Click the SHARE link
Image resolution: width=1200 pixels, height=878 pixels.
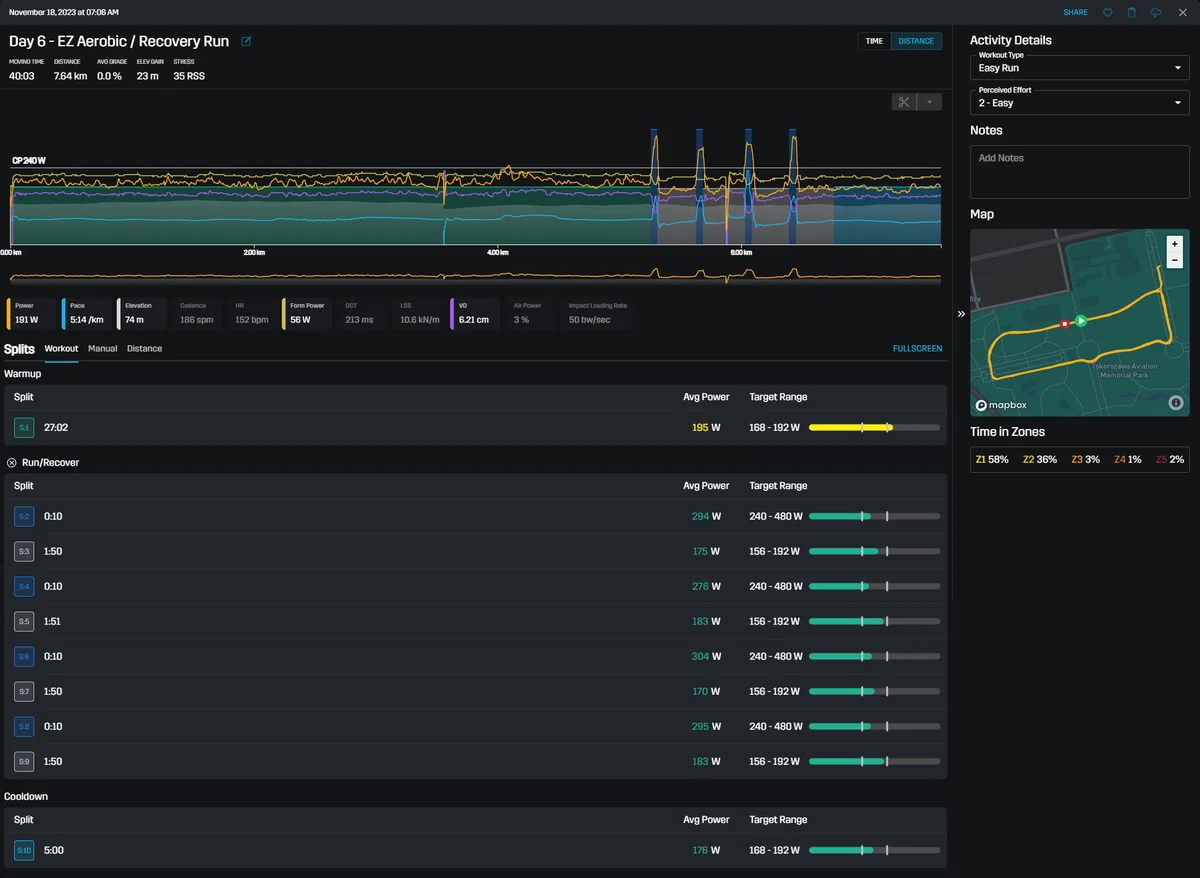(x=1076, y=13)
